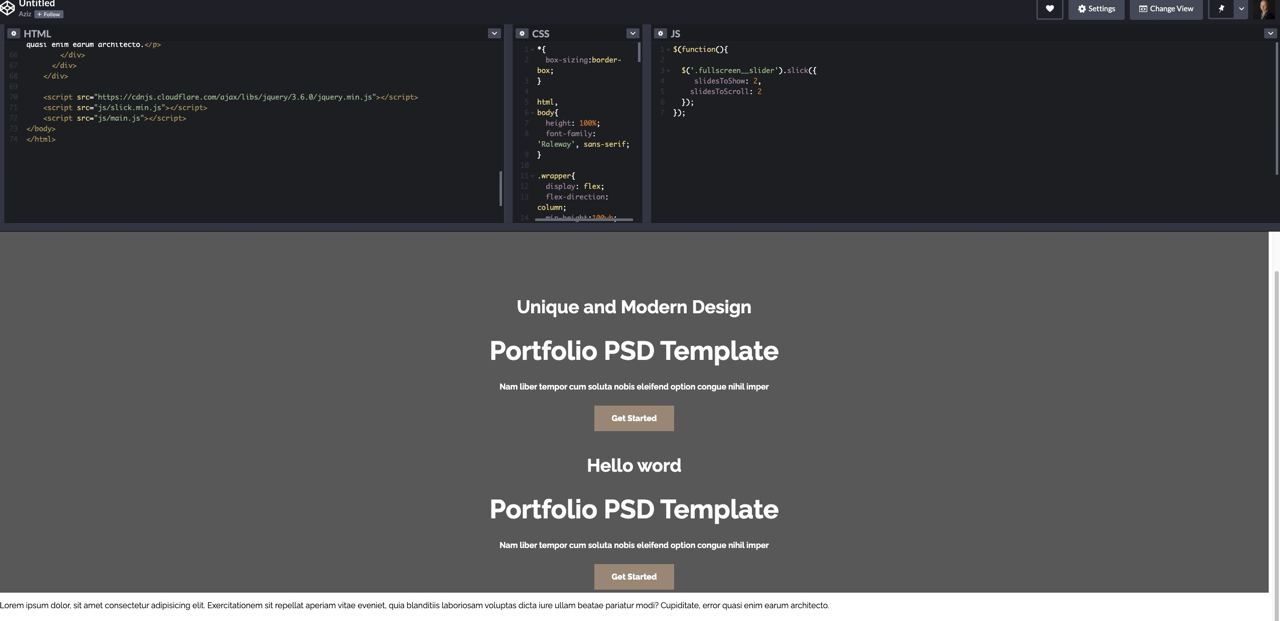Select the HTML editor tab title
The image size is (1280, 621).
37,34
